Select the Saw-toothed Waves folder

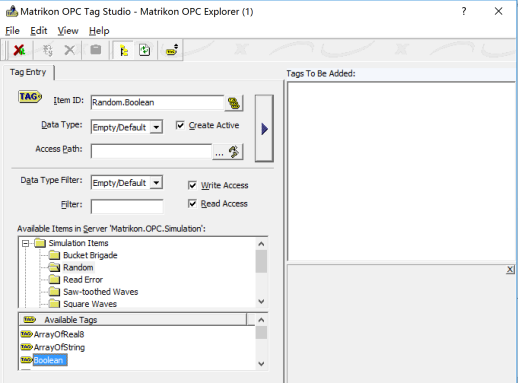pyautogui.click(x=101, y=292)
